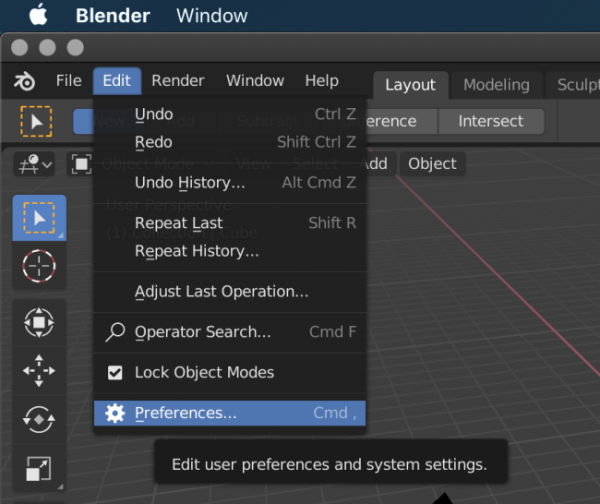Viewport: 600px width, 504px height.
Task: Open Undo History from Edit menu
Action: [230, 183]
